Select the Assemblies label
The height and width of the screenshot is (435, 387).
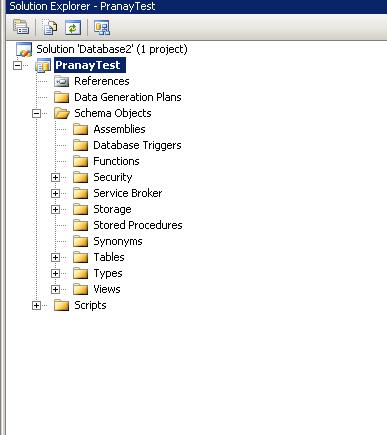119,129
